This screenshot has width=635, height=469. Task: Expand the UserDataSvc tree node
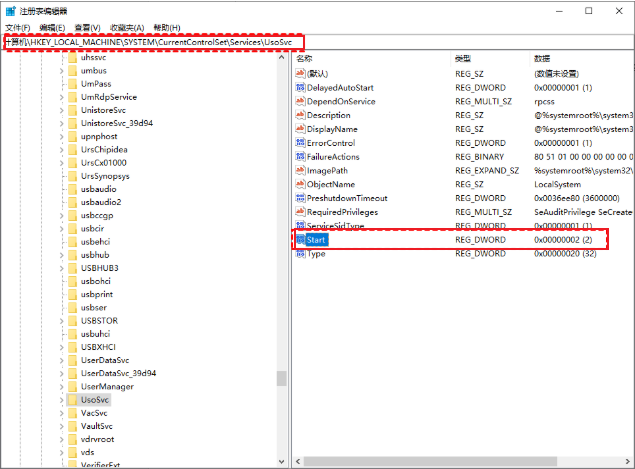[x=62, y=360]
